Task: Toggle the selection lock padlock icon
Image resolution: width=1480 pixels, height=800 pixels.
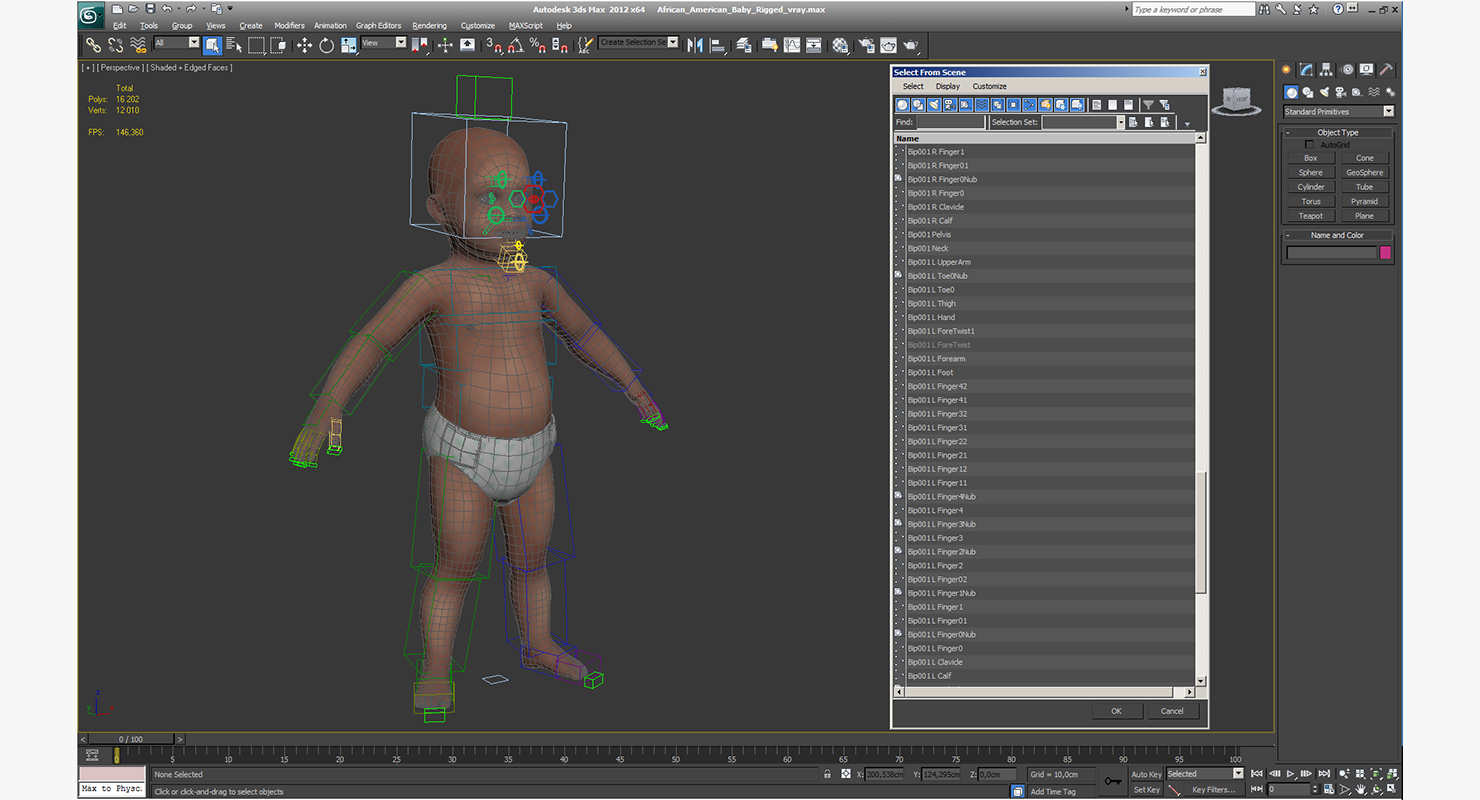Action: (827, 774)
